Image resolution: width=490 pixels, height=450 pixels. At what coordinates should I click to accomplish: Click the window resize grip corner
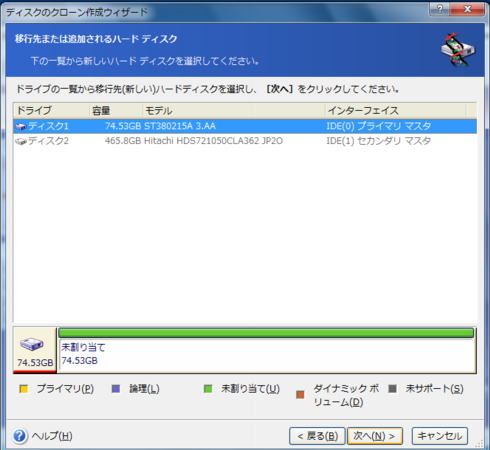479,444
